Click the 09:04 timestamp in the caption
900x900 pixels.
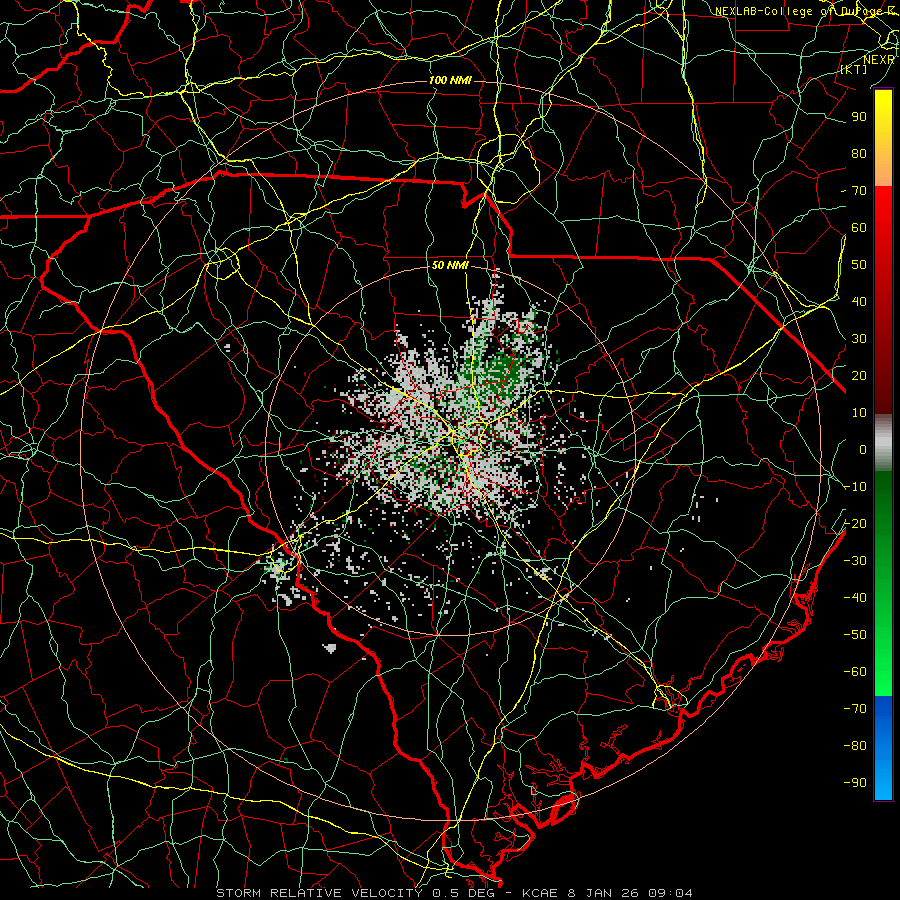tap(670, 893)
